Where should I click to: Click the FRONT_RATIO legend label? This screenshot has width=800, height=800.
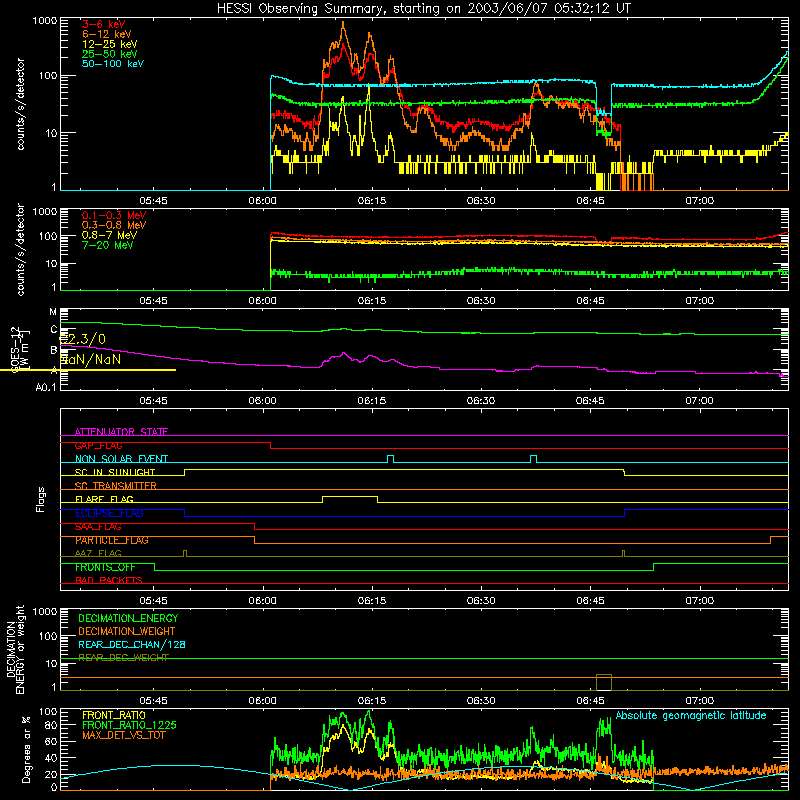click(114, 715)
